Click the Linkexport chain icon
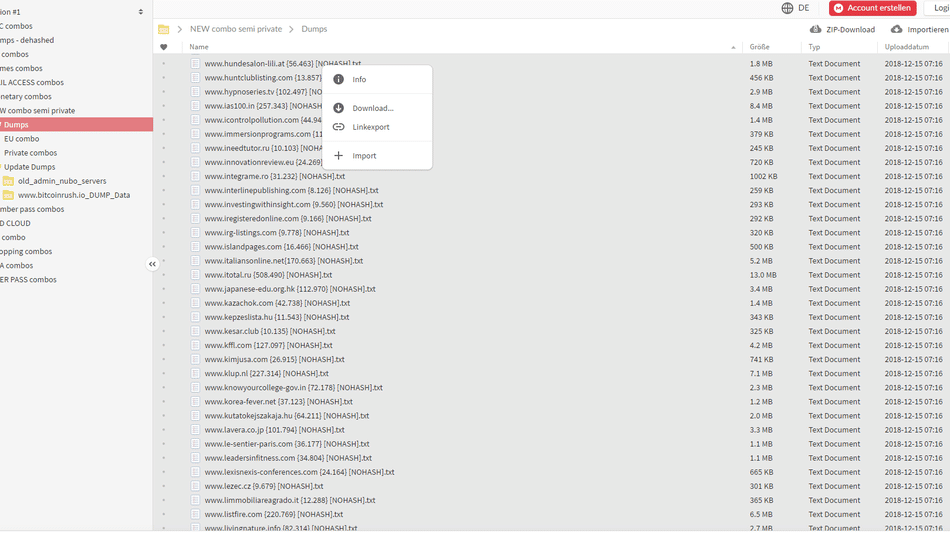 click(x=339, y=127)
